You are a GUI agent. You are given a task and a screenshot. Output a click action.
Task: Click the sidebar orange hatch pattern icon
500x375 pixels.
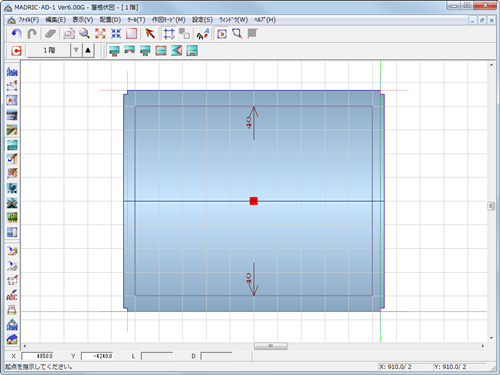pos(12,174)
